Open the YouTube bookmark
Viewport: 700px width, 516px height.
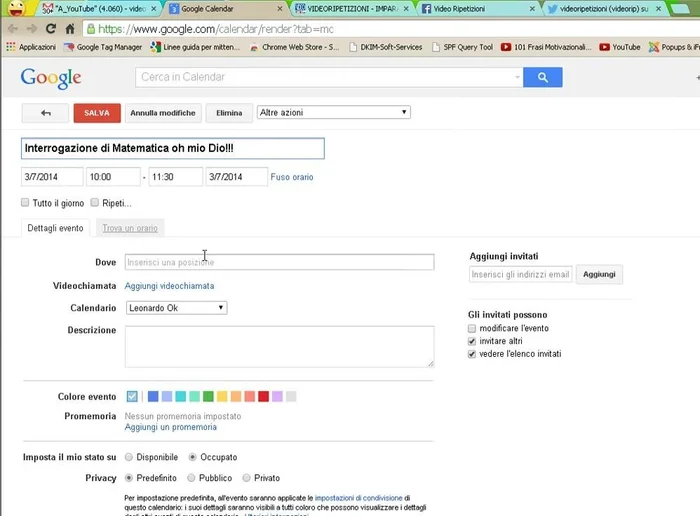(620, 47)
